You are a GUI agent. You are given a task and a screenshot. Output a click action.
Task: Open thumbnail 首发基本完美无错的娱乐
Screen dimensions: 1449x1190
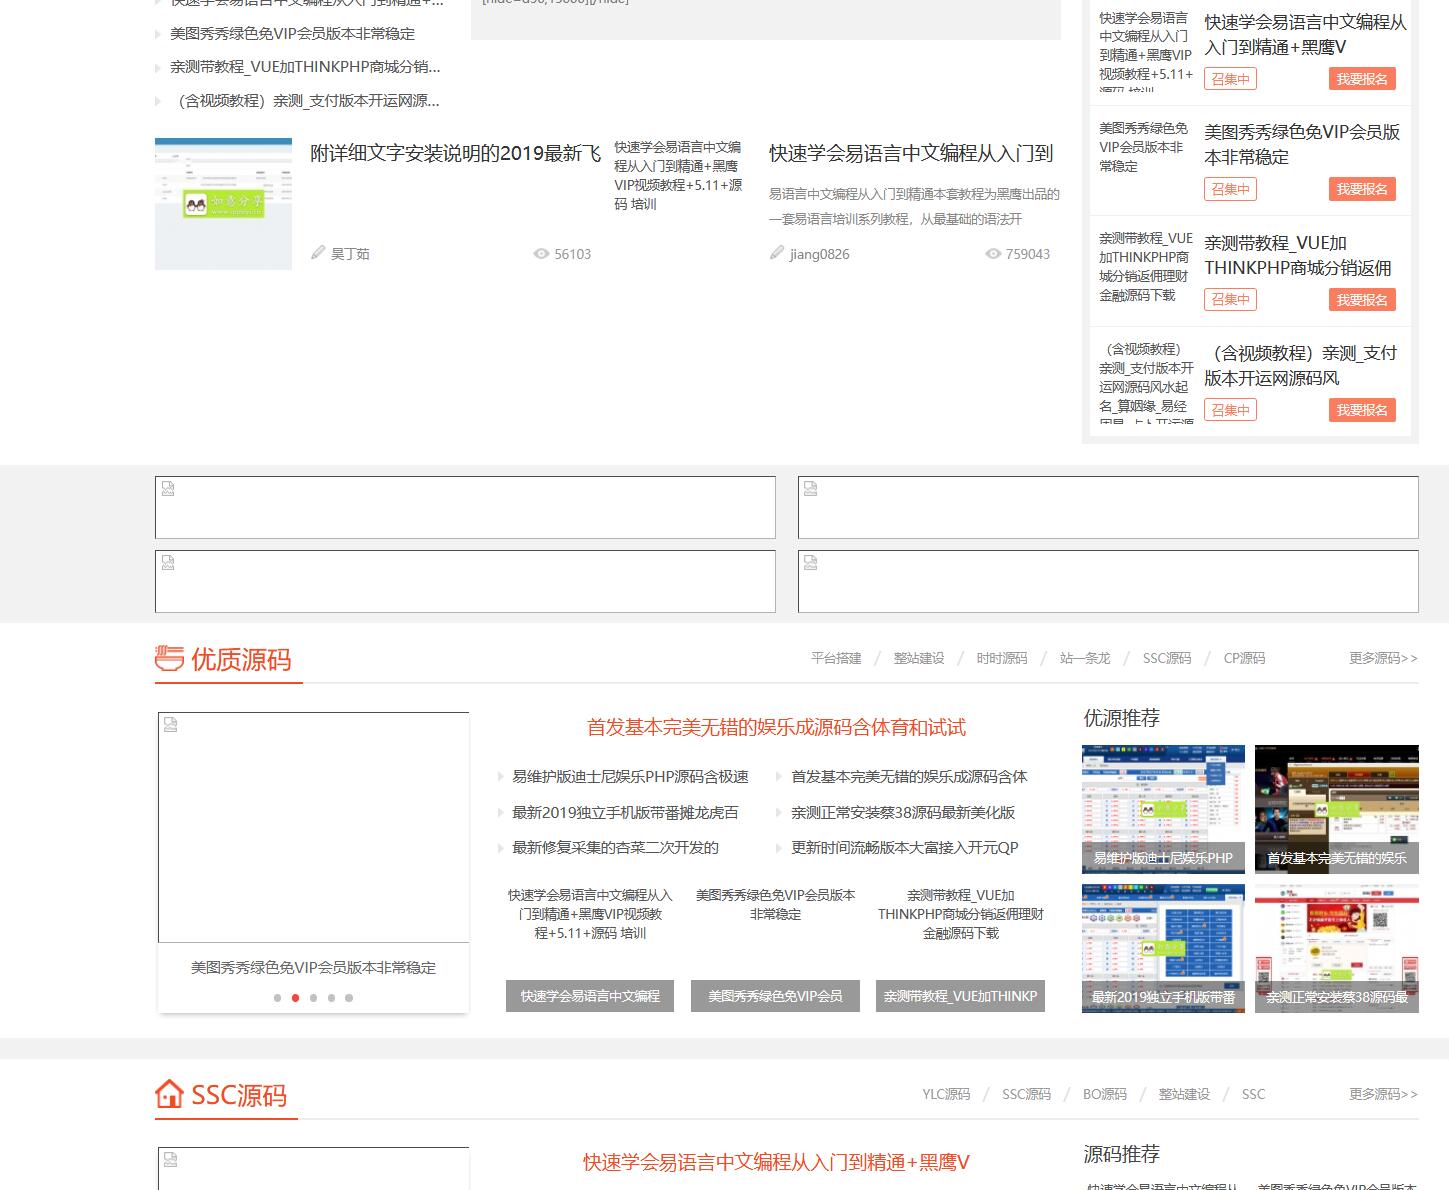pos(1337,809)
